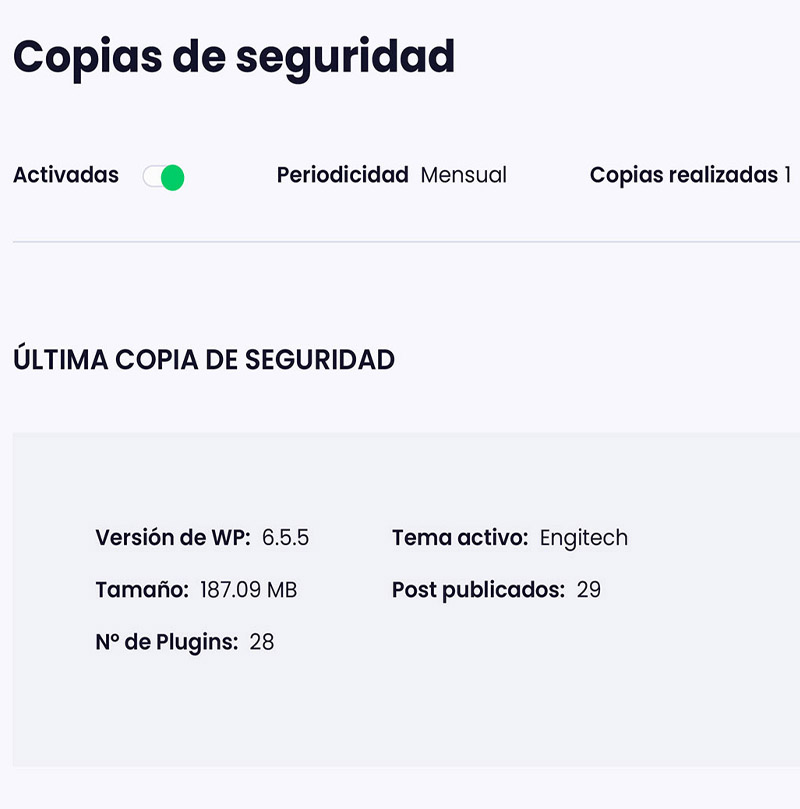Click the Copias realizadas label
Screen dimensions: 800x809
tap(683, 175)
